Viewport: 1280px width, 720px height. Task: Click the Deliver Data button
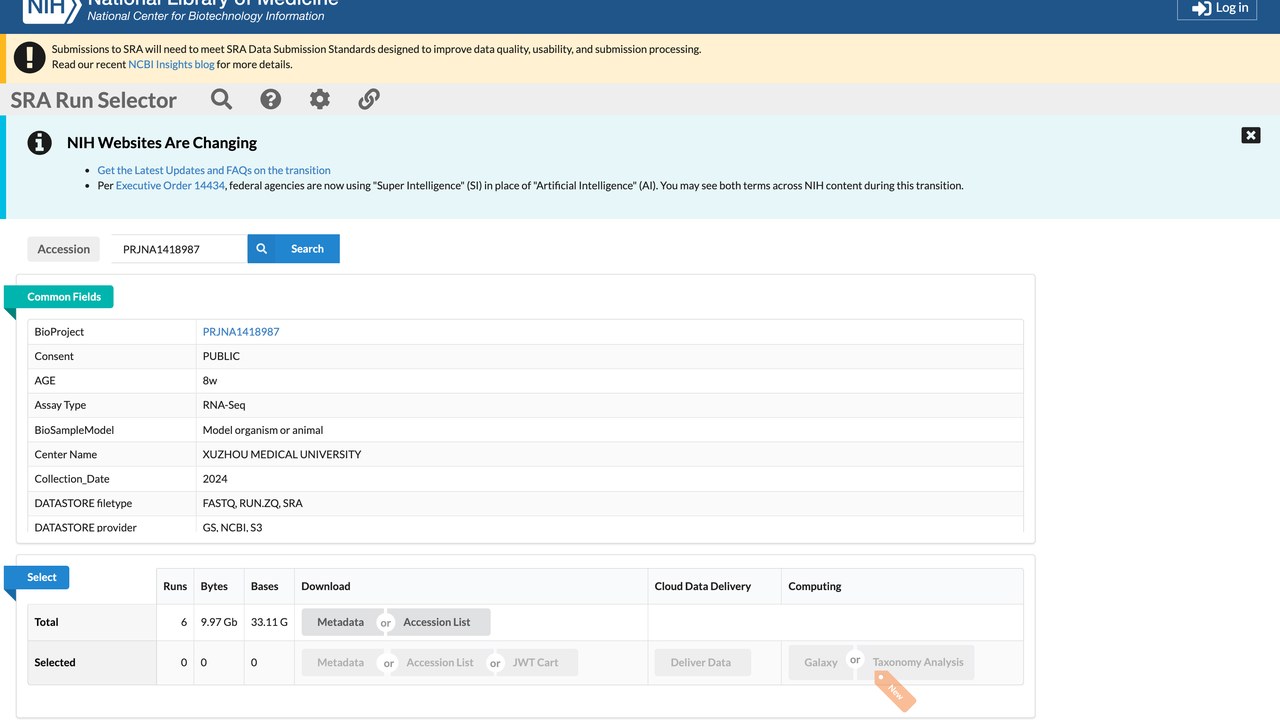[701, 662]
